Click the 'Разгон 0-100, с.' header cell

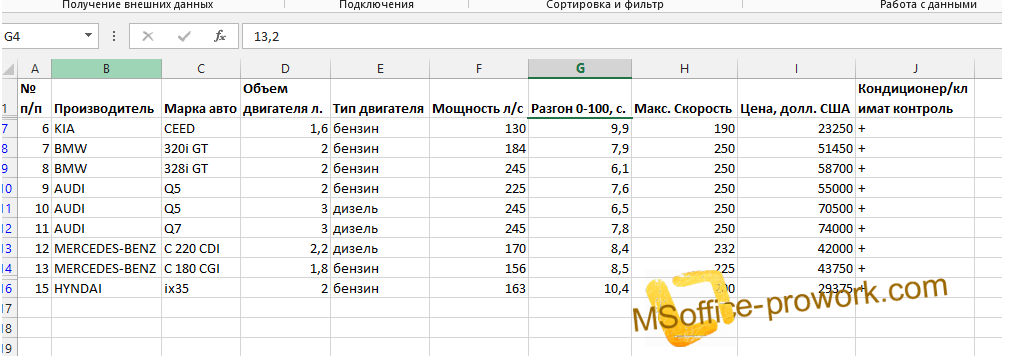coord(580,98)
